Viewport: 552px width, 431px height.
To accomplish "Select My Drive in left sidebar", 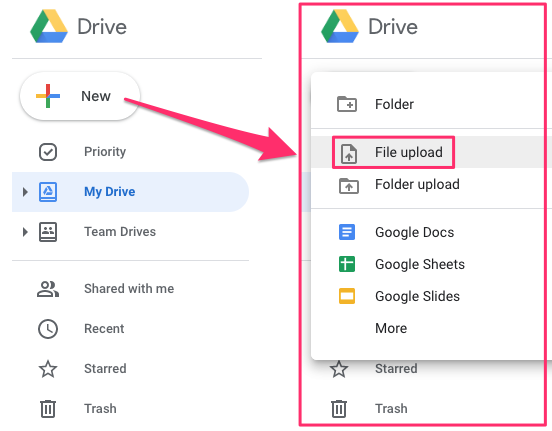I will pyautogui.click(x=130, y=192).
